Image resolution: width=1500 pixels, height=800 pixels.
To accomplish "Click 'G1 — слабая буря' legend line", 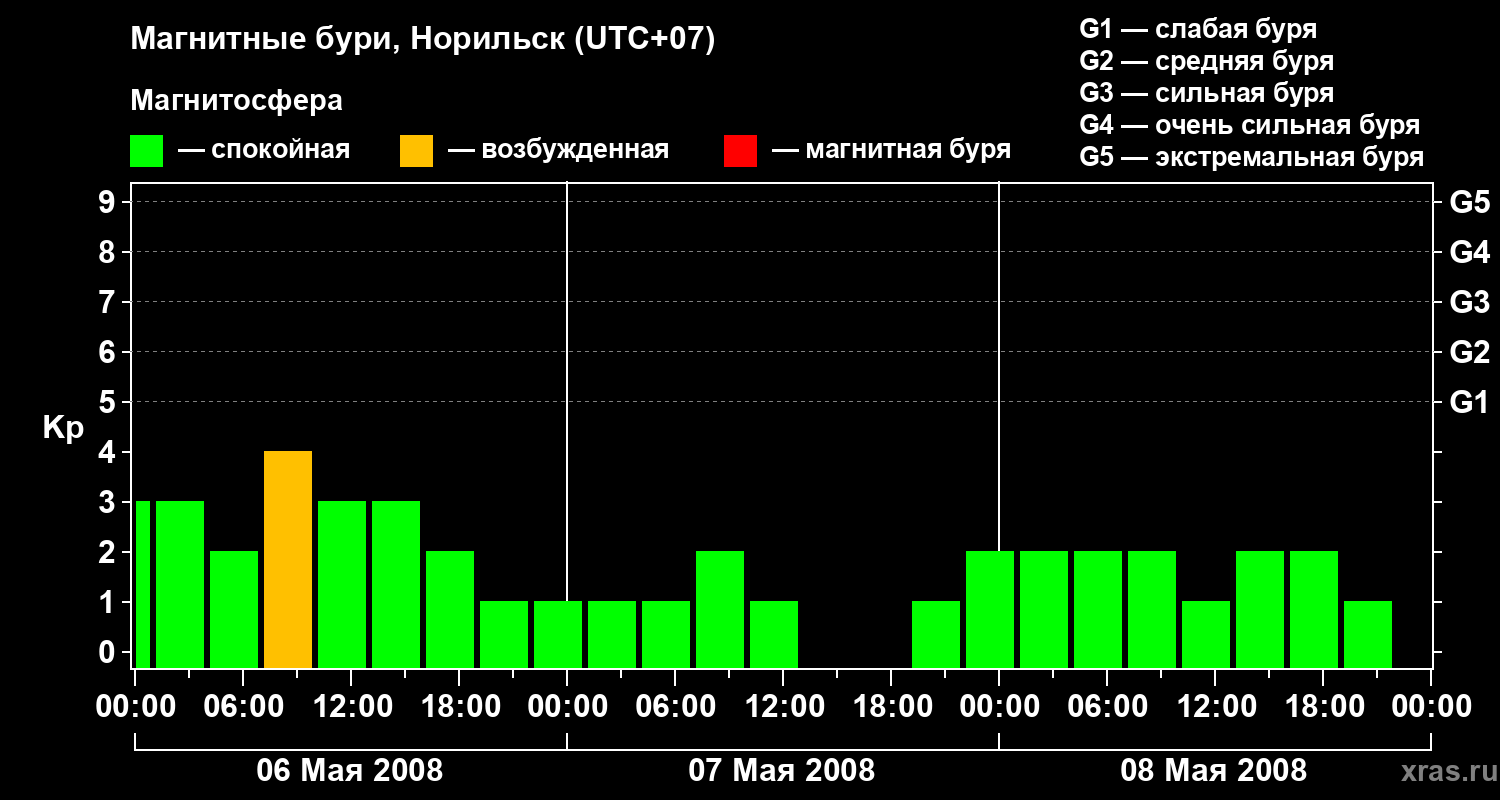I will point(1198,29).
